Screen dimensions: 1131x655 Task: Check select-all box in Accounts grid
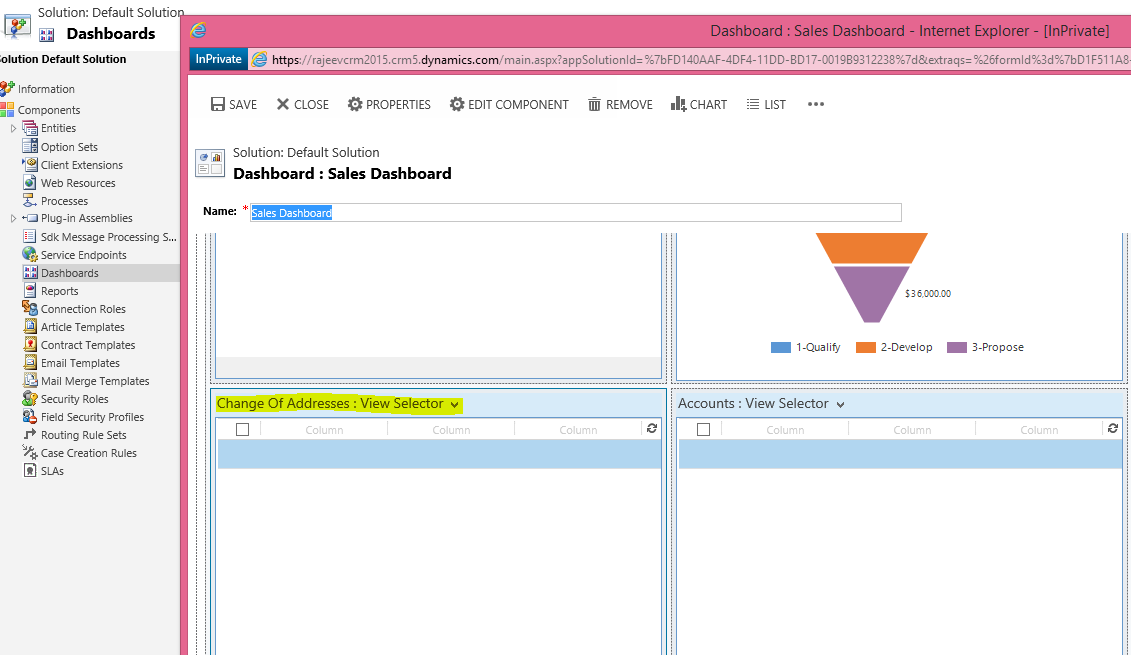click(703, 429)
